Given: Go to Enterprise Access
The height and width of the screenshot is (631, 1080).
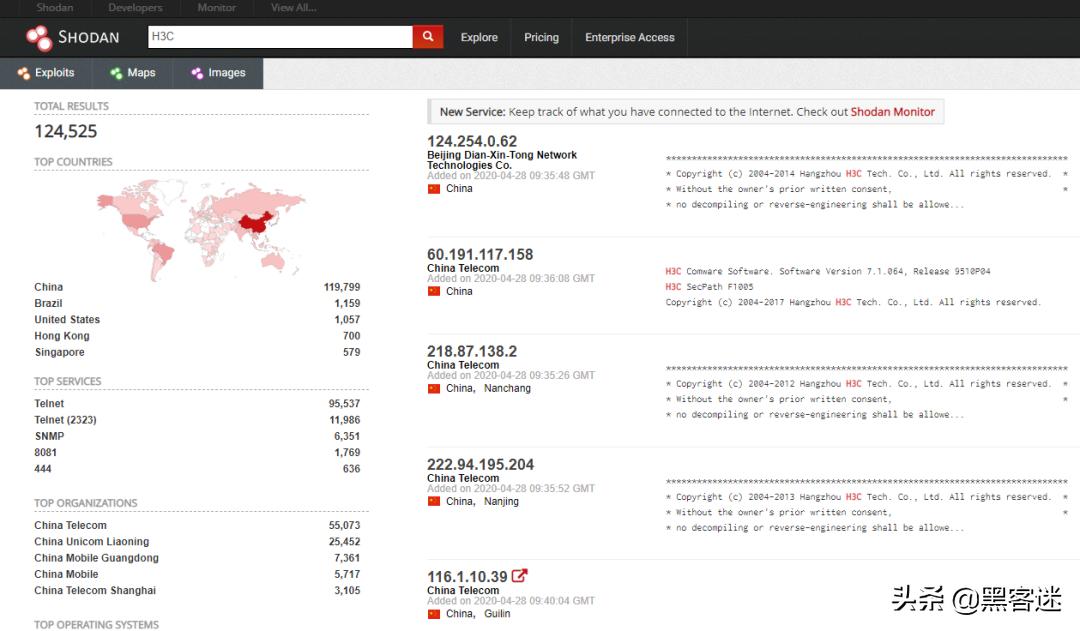Looking at the screenshot, I should (x=629, y=38).
